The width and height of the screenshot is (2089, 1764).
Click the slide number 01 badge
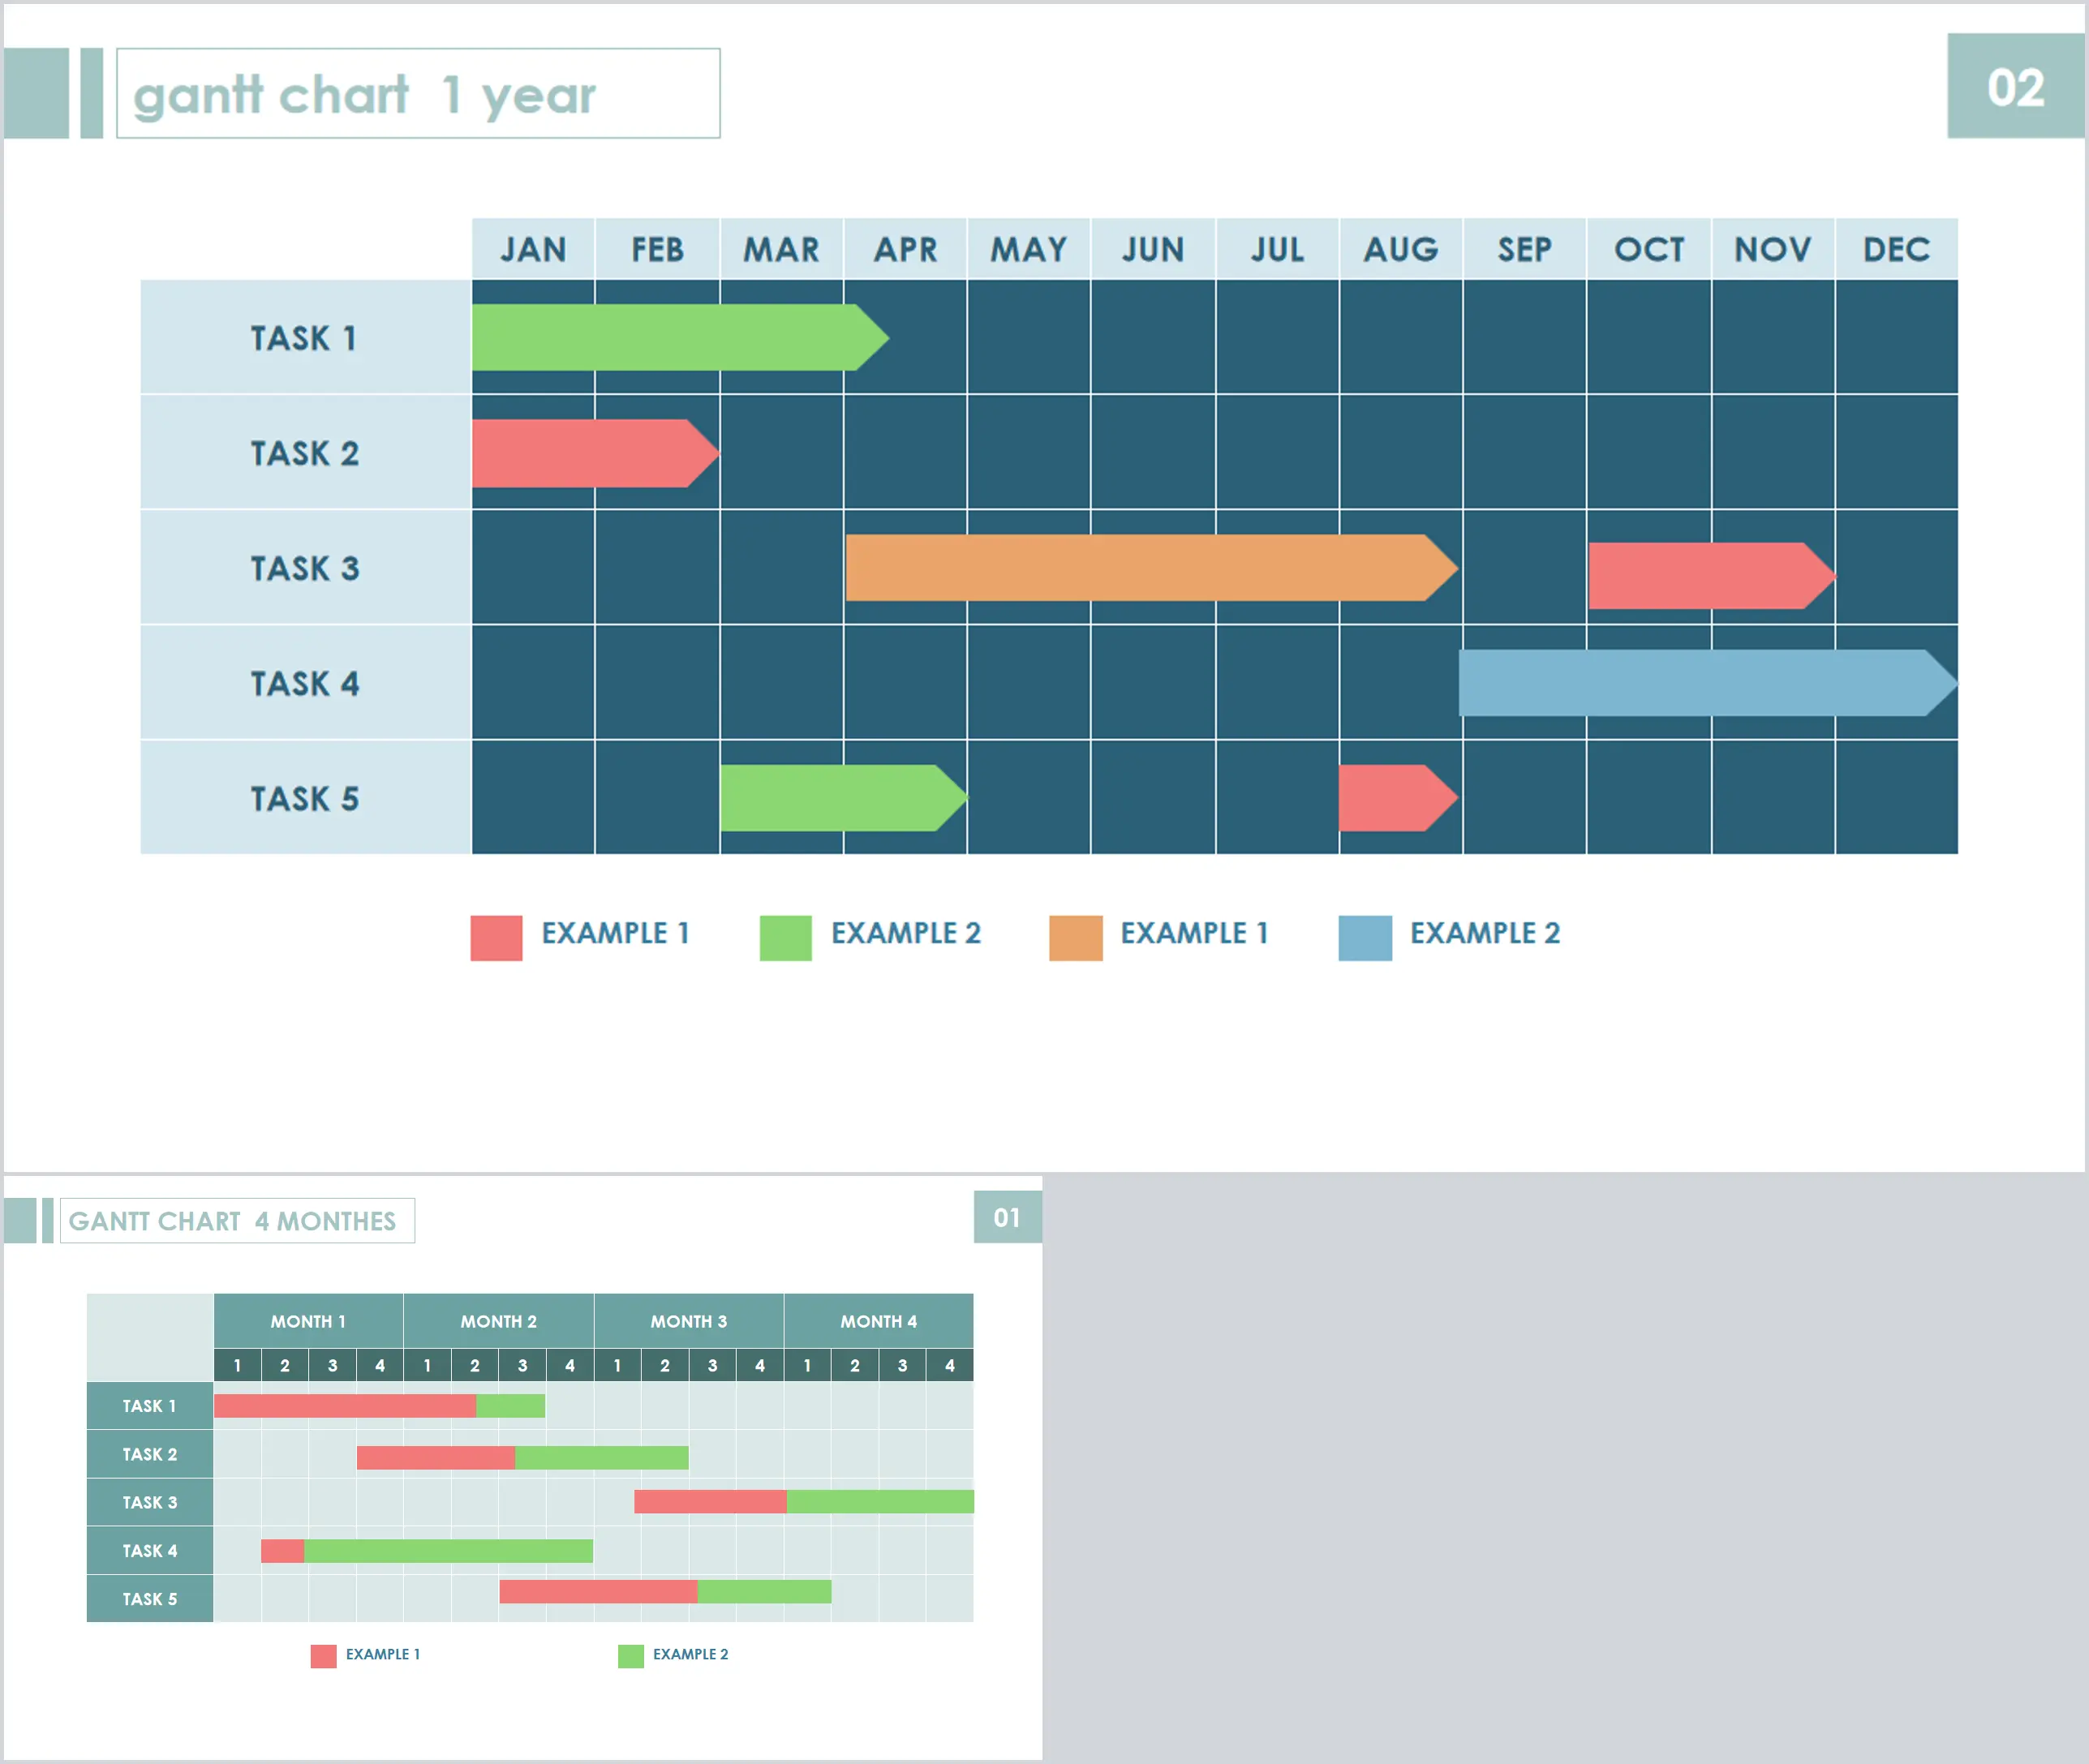(x=1007, y=1216)
